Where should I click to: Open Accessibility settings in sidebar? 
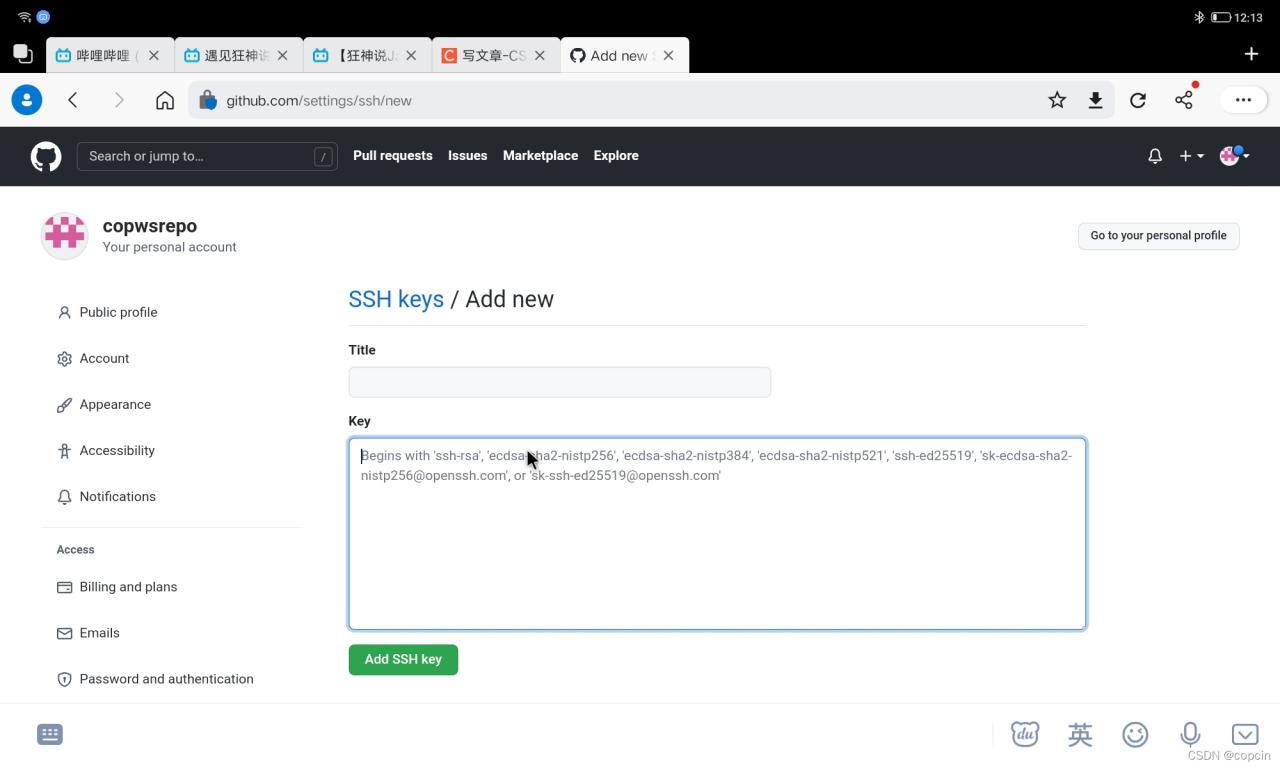(x=117, y=450)
